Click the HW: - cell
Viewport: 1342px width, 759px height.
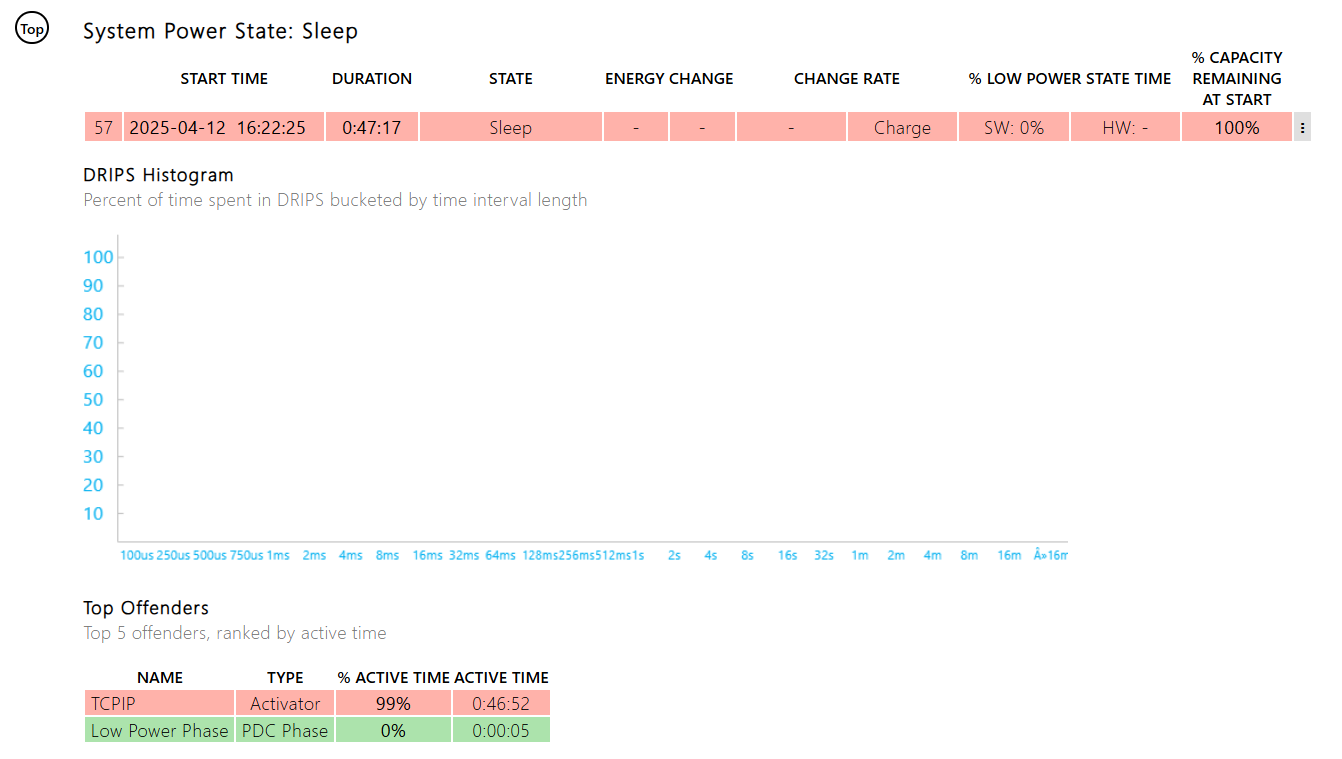coord(1125,128)
